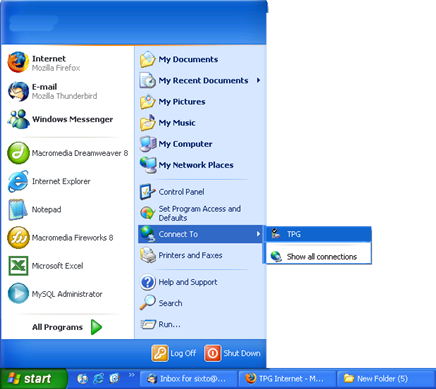Screen dimensions: 436x389
Task: Click the Run... icon
Action: [148, 324]
